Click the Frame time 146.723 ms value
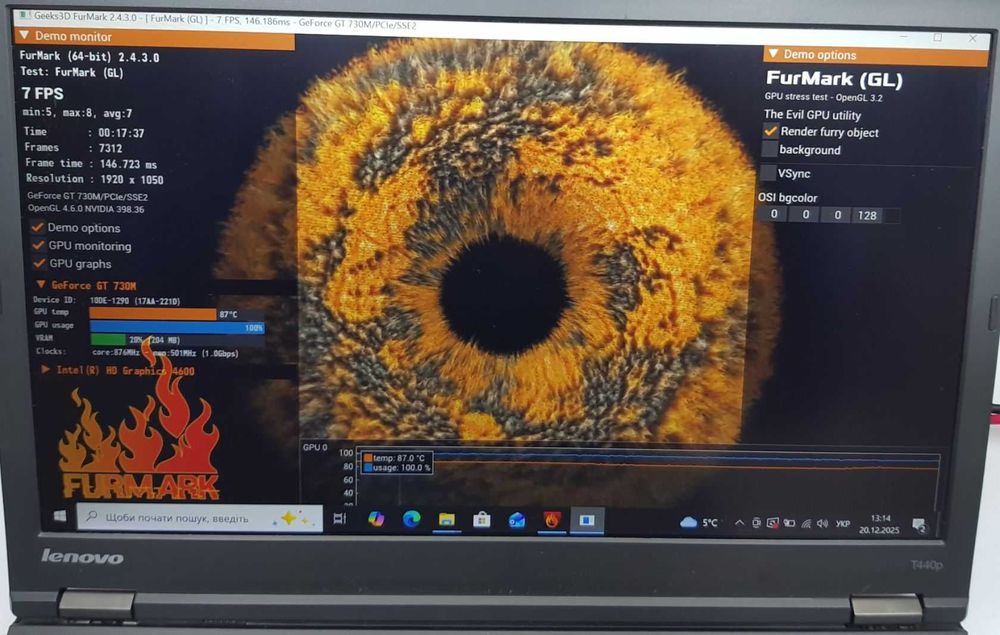This screenshot has width=1000, height=635. [x=128, y=164]
